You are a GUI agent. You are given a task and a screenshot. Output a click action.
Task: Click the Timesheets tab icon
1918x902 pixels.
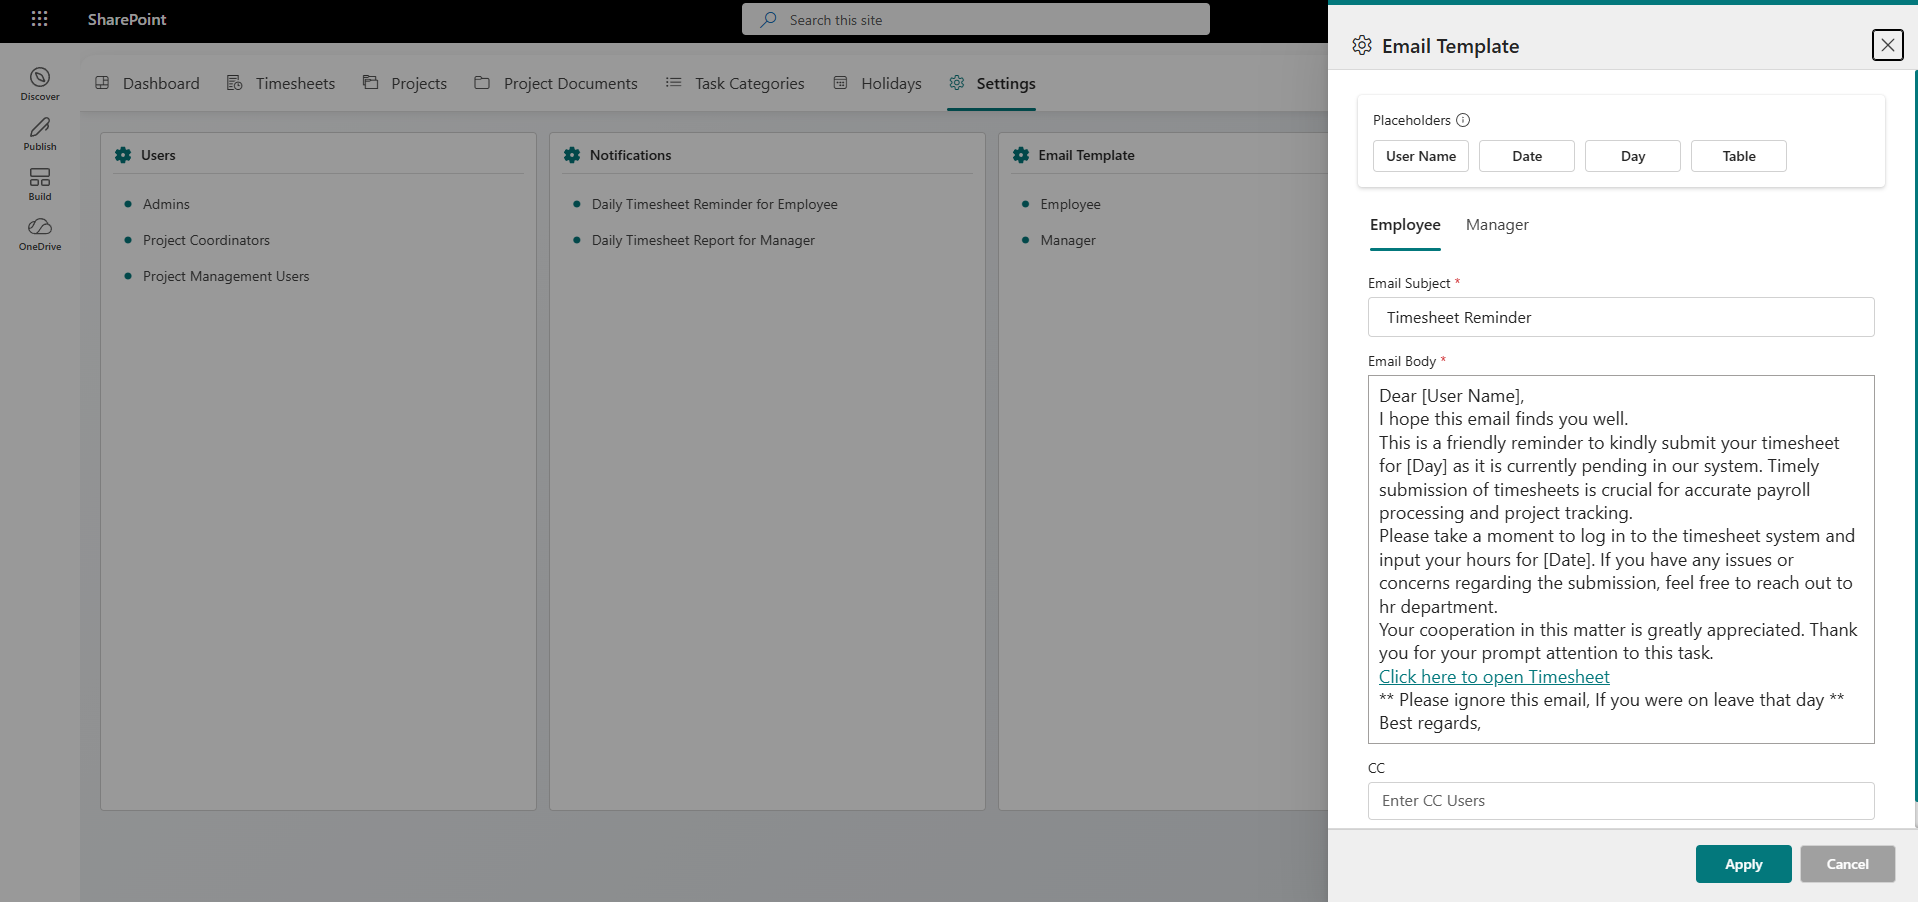235,83
